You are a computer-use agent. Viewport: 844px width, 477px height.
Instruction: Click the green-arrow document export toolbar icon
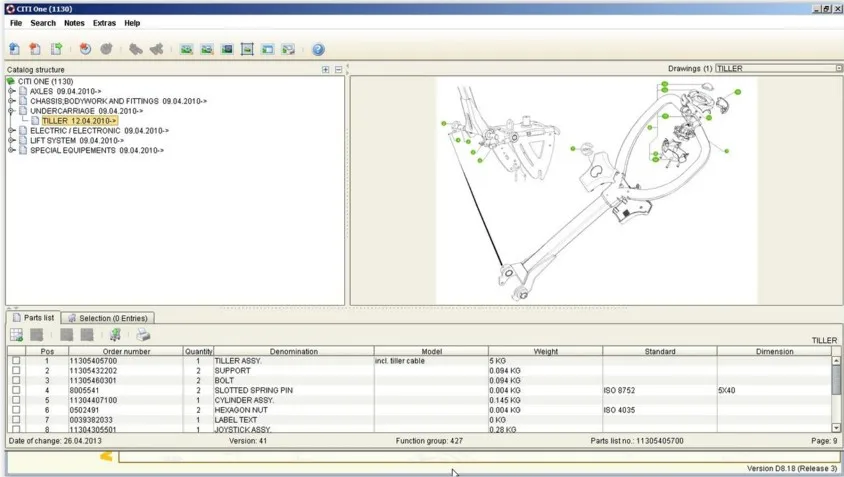(x=57, y=50)
